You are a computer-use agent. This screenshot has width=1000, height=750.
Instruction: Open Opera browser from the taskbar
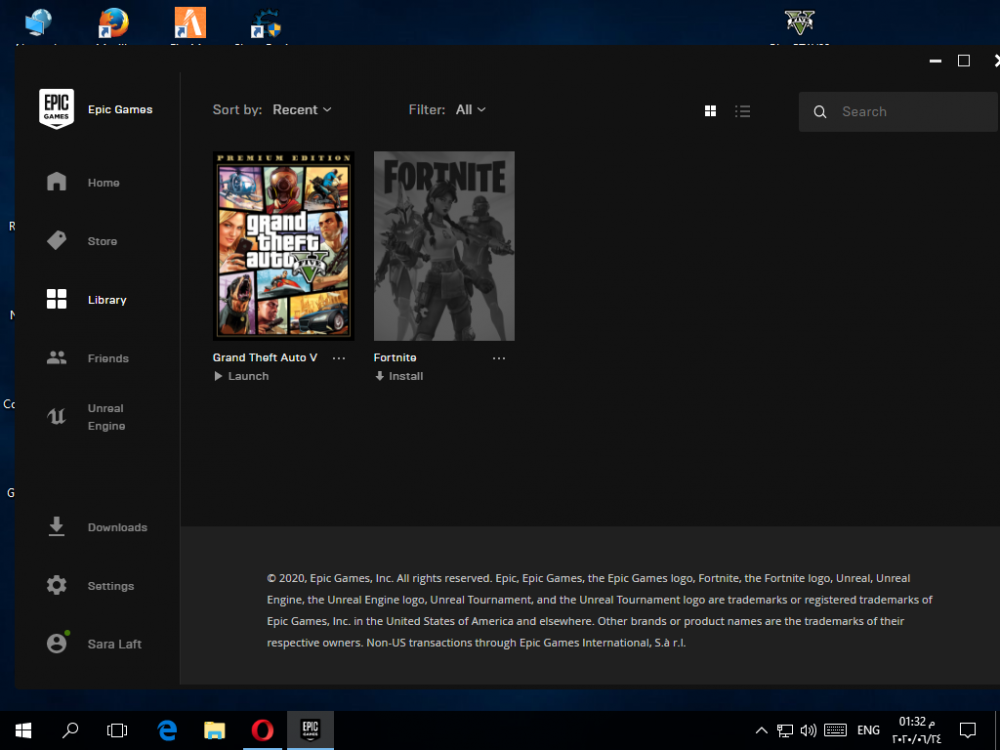[x=262, y=730]
